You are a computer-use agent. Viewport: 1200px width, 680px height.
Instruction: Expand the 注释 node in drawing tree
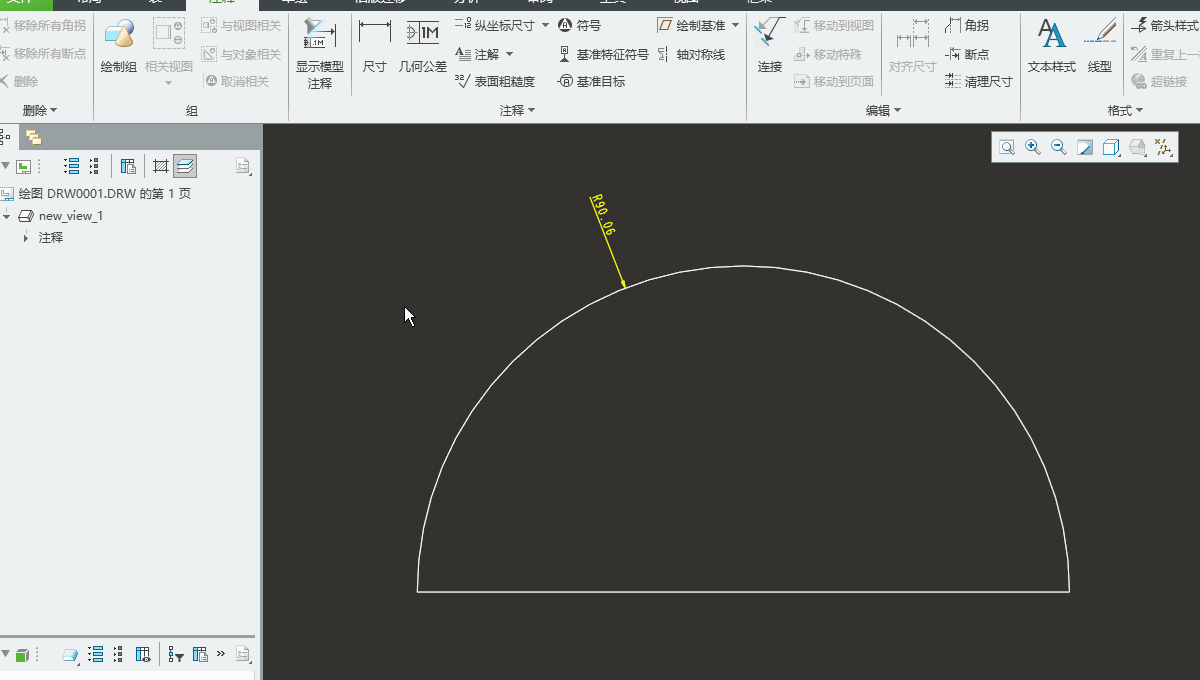[x=26, y=238]
